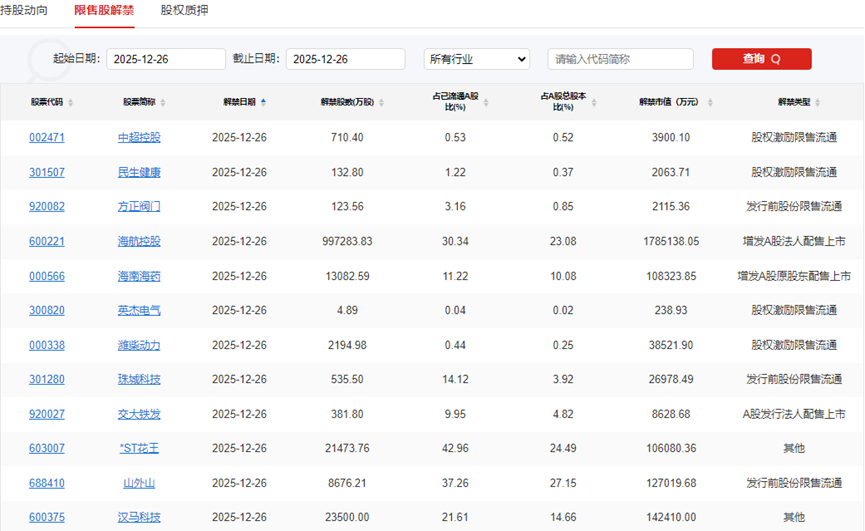Open 海航控股 stock name link
The height and width of the screenshot is (531, 865).
[x=139, y=241]
